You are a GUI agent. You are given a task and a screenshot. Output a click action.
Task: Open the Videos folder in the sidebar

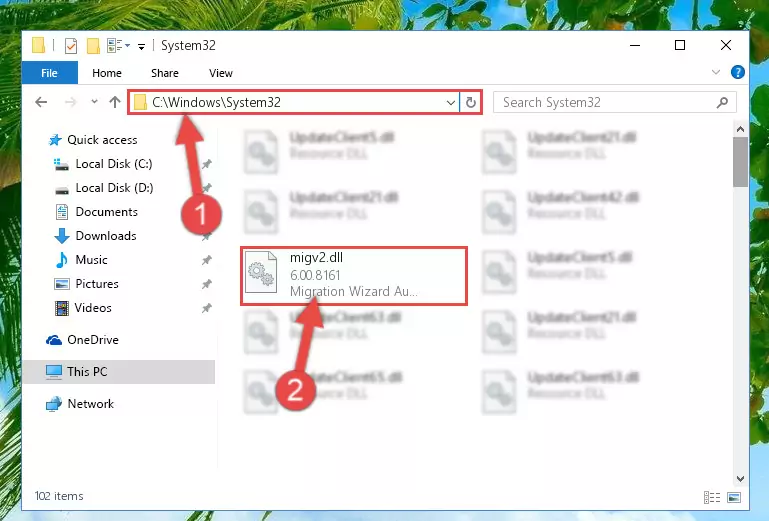tap(93, 308)
